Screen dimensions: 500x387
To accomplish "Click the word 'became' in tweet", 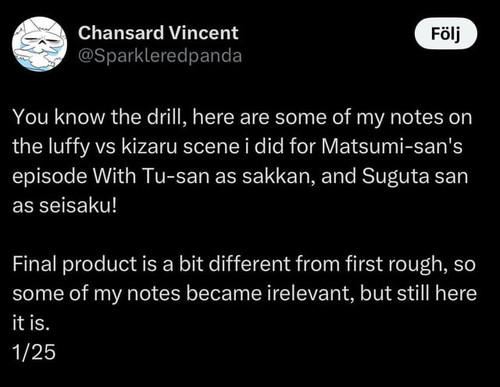I will point(223,293).
